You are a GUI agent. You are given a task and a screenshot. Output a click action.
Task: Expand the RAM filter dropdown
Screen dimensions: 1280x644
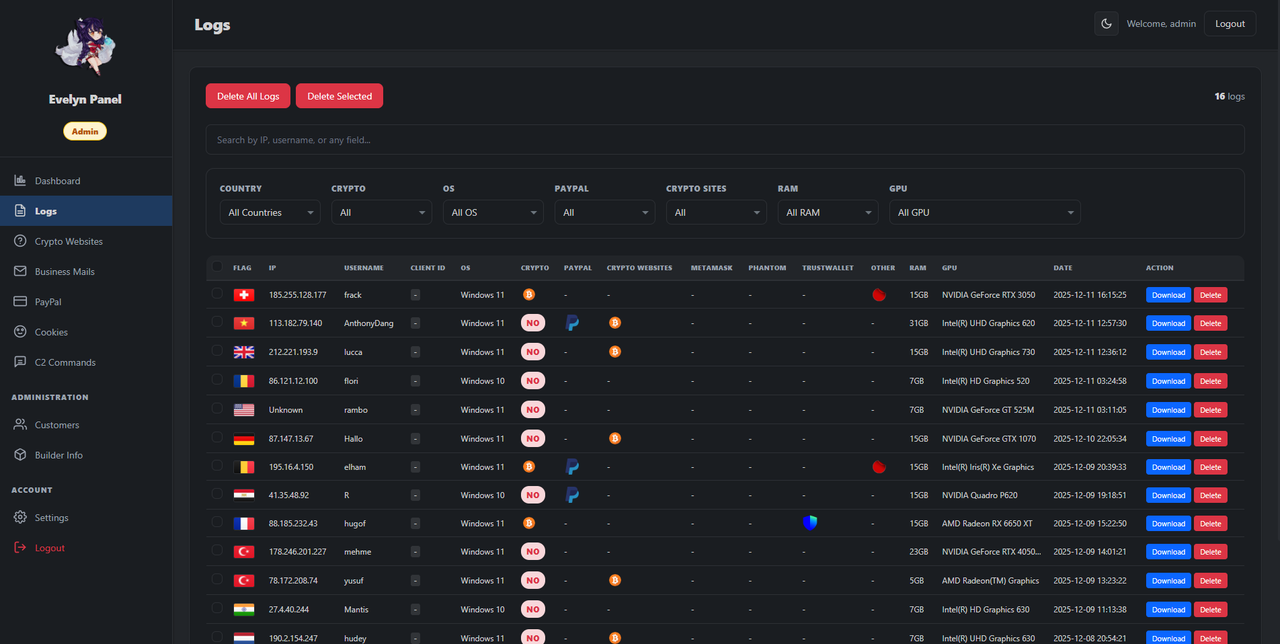coord(828,212)
